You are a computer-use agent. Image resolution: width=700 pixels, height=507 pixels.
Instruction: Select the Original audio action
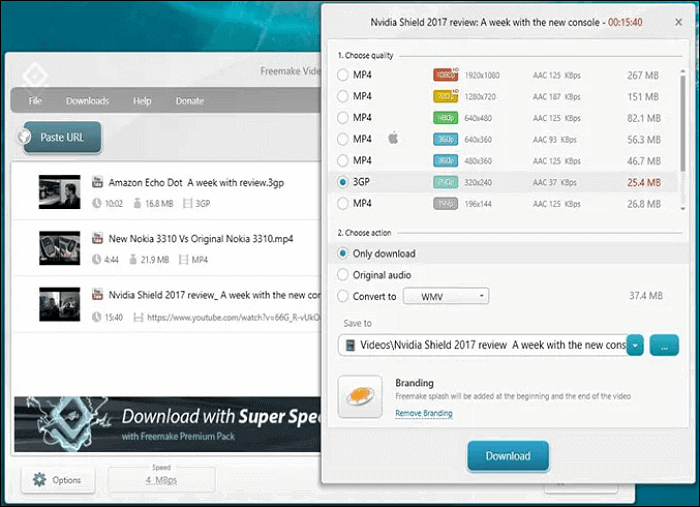point(344,275)
